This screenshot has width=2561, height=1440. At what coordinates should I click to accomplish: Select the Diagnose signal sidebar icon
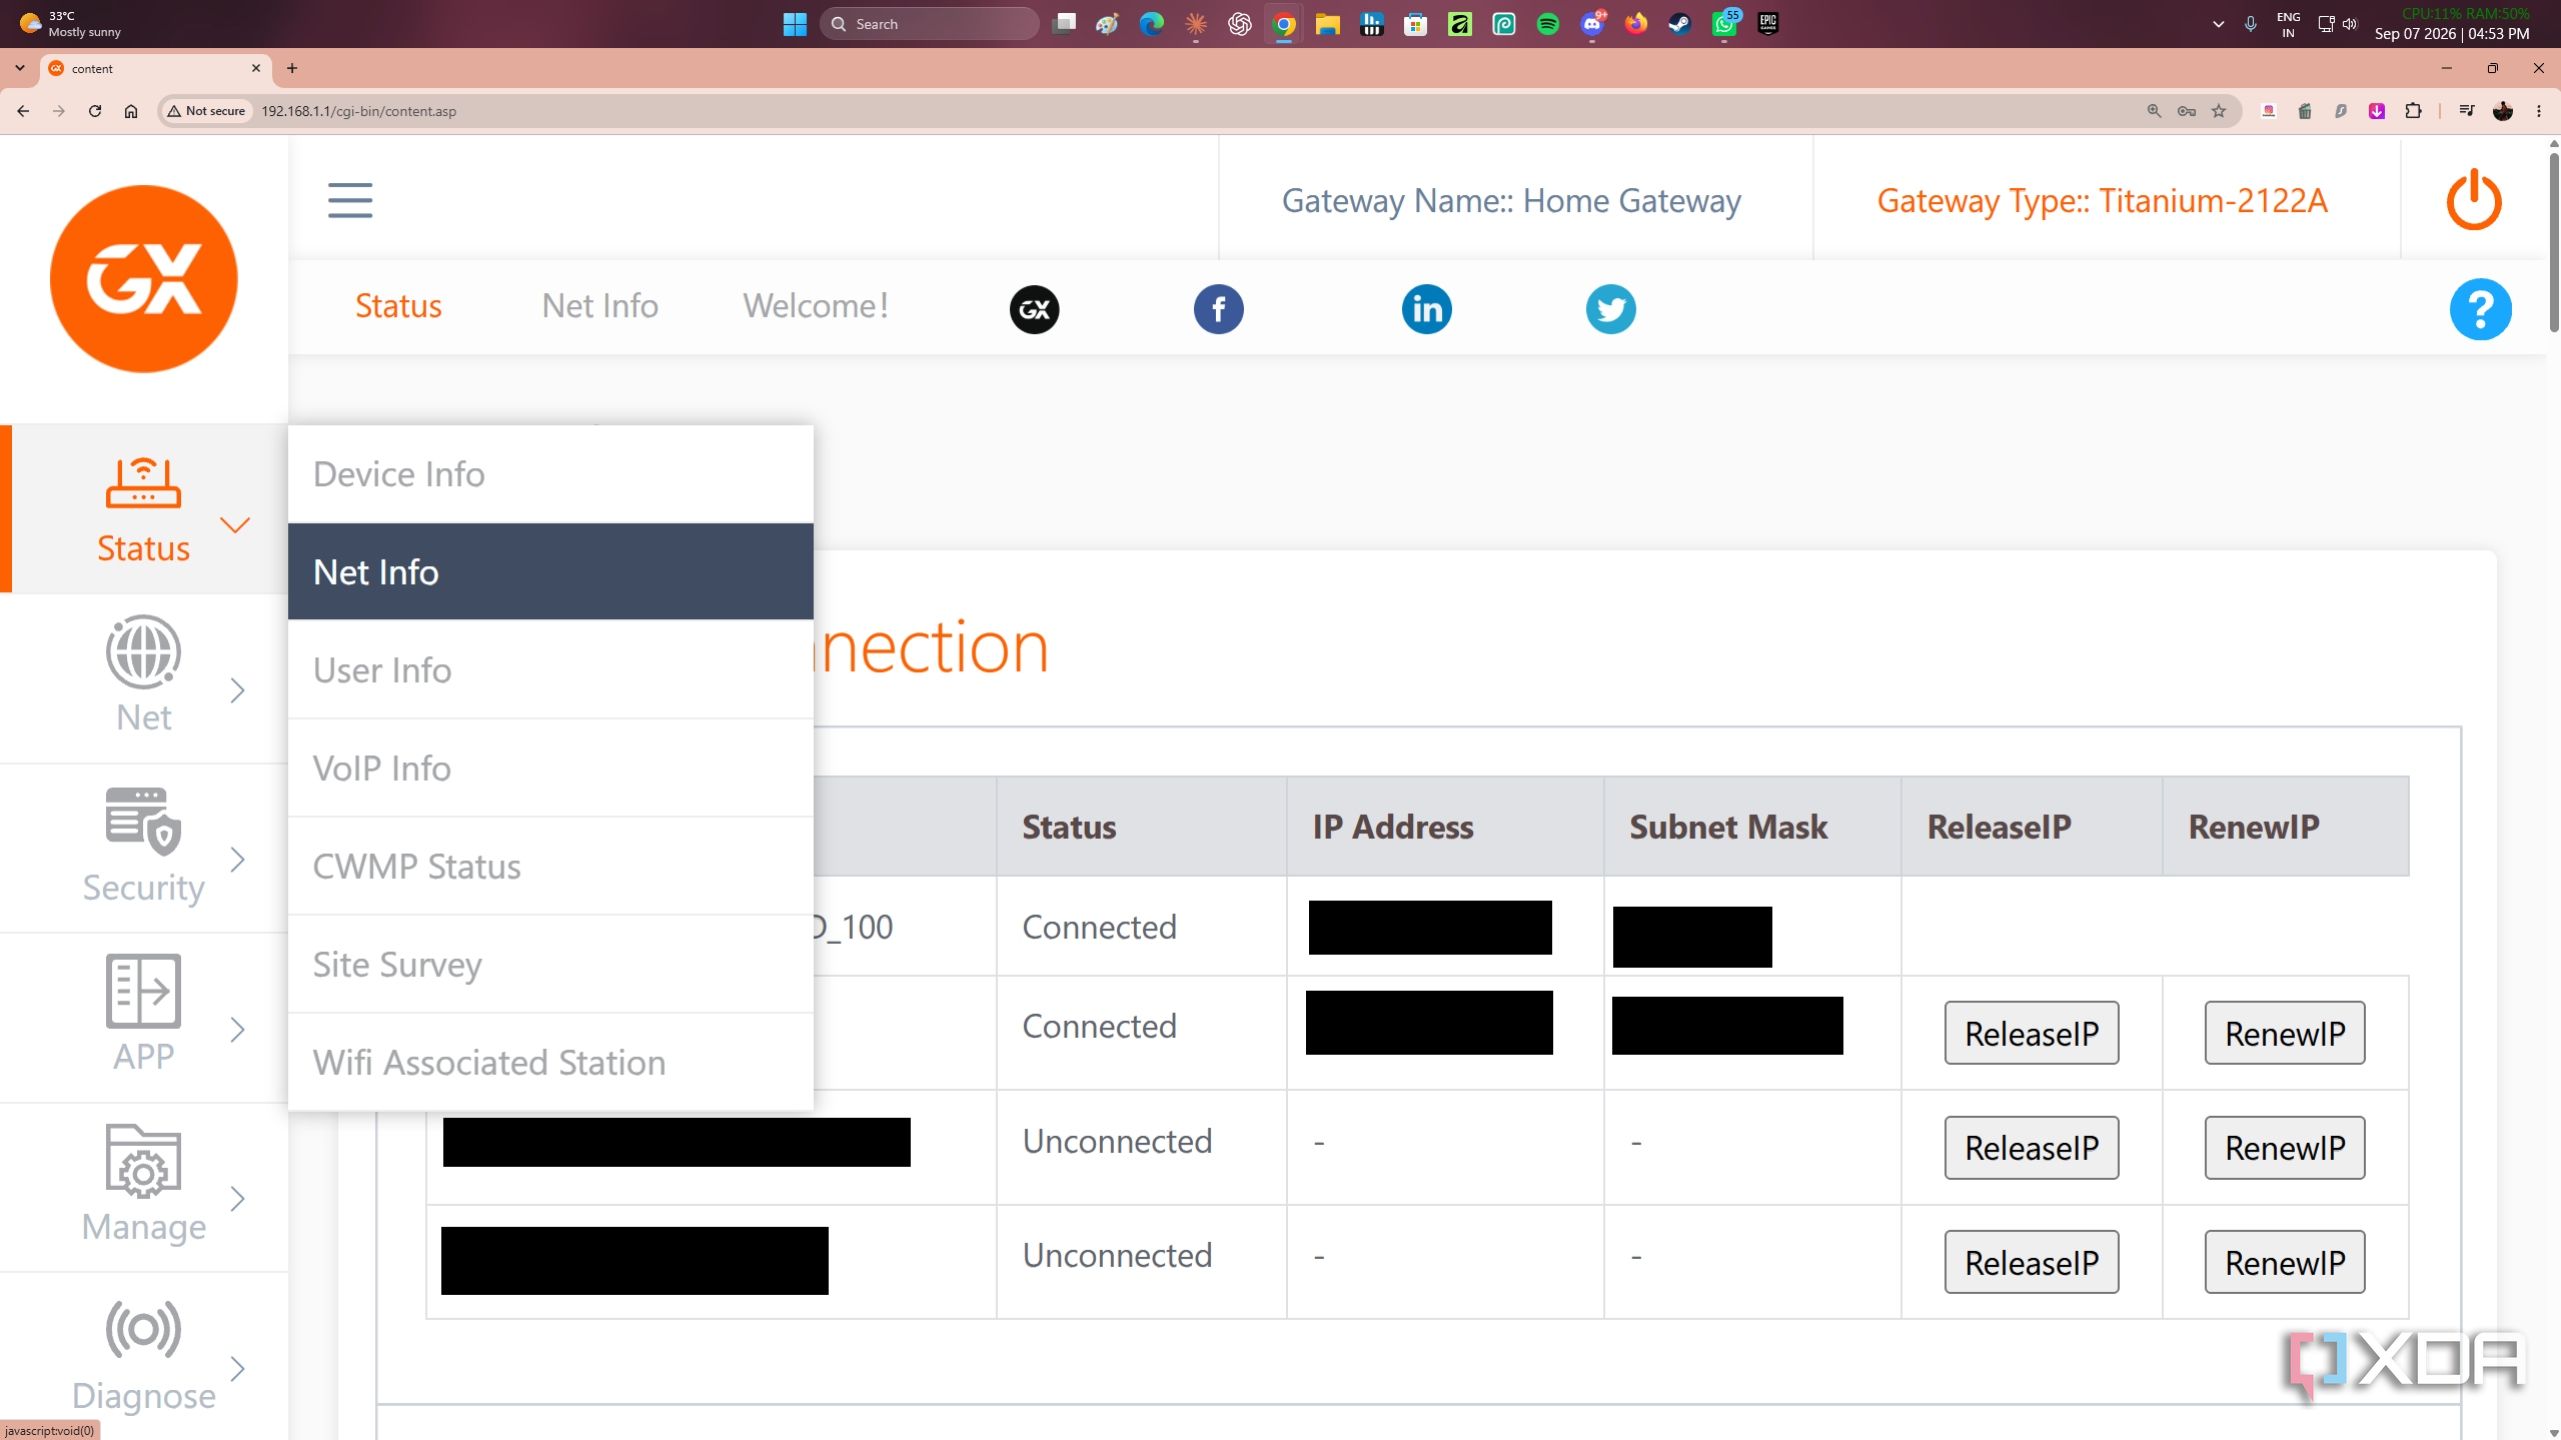point(144,1330)
